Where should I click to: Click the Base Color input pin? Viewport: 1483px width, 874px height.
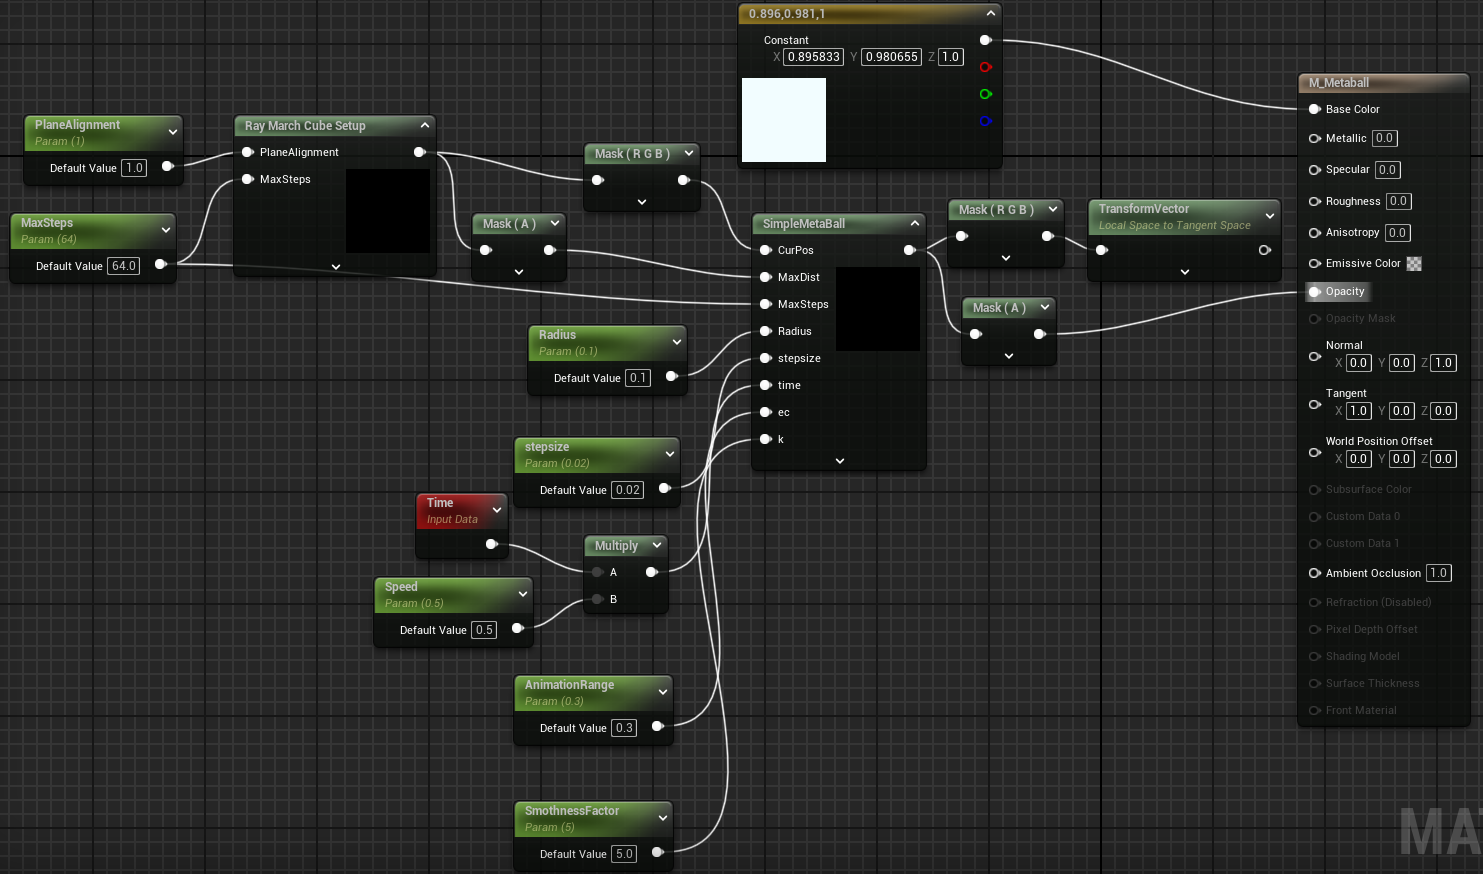coord(1315,109)
